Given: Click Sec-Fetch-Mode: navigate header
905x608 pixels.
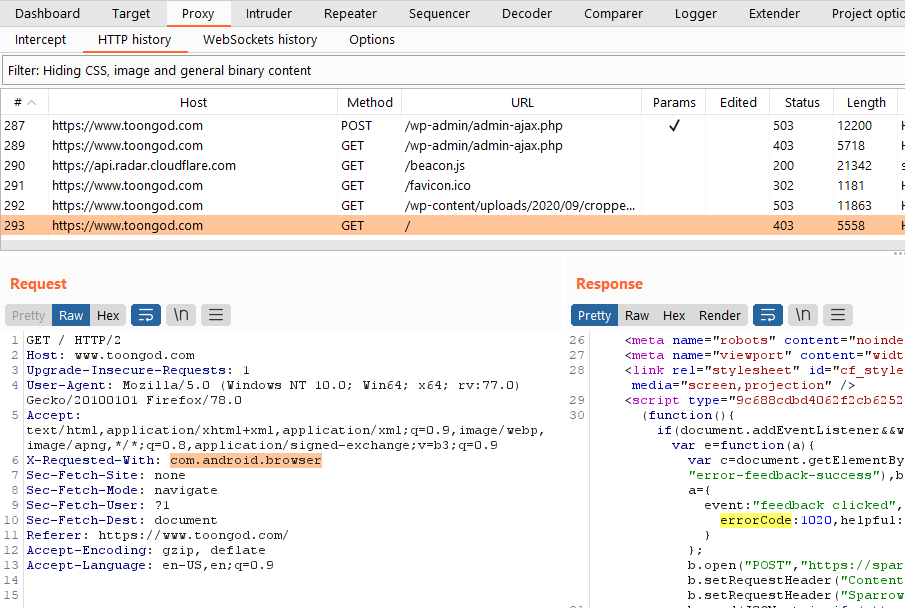Looking at the screenshot, I should [122, 490].
